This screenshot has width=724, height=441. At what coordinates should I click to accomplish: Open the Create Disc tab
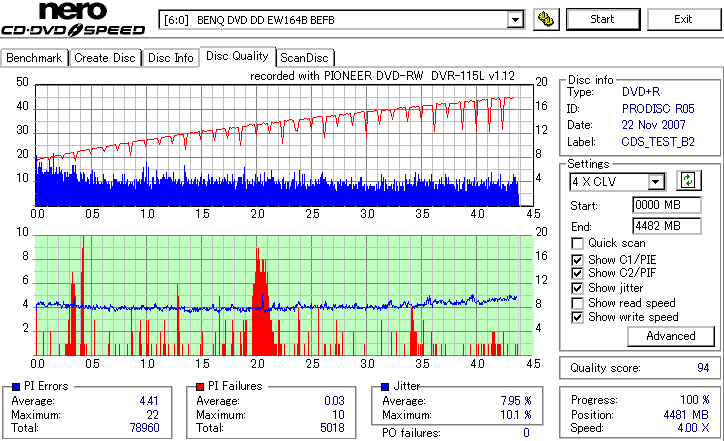point(105,58)
